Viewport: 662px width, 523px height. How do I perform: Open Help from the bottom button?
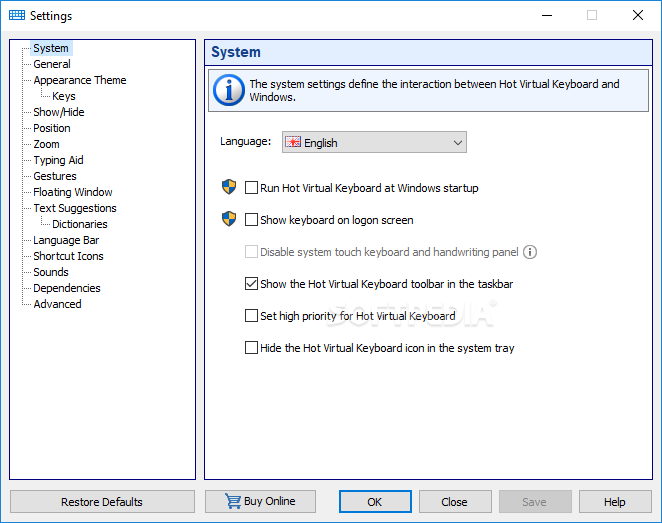click(615, 501)
